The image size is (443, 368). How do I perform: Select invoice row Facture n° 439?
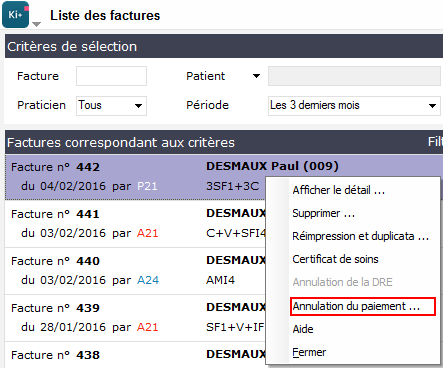[x=135, y=318]
